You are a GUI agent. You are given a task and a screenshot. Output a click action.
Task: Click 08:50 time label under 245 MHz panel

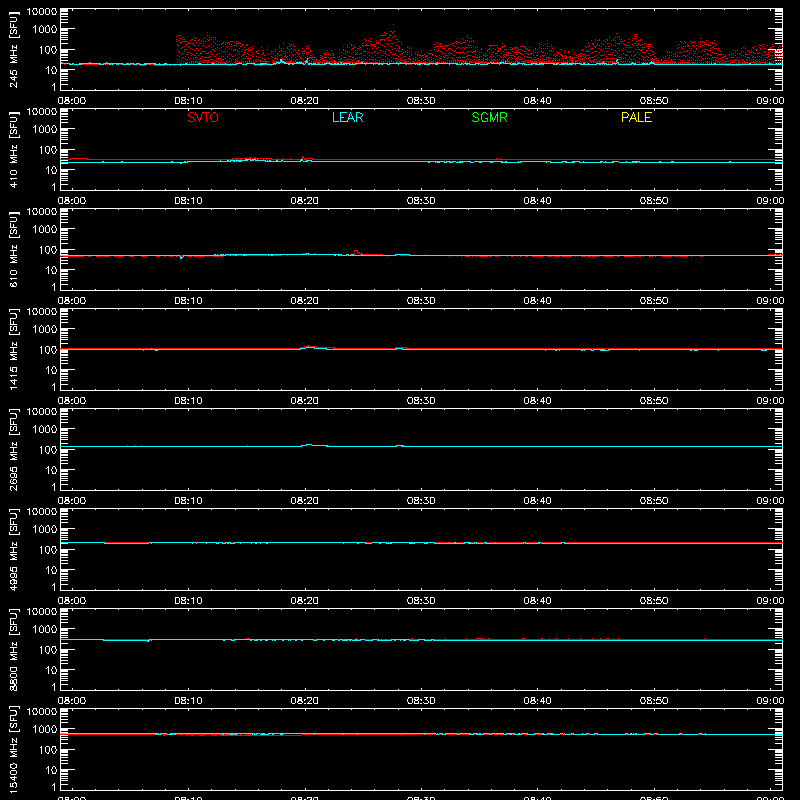tap(654, 101)
